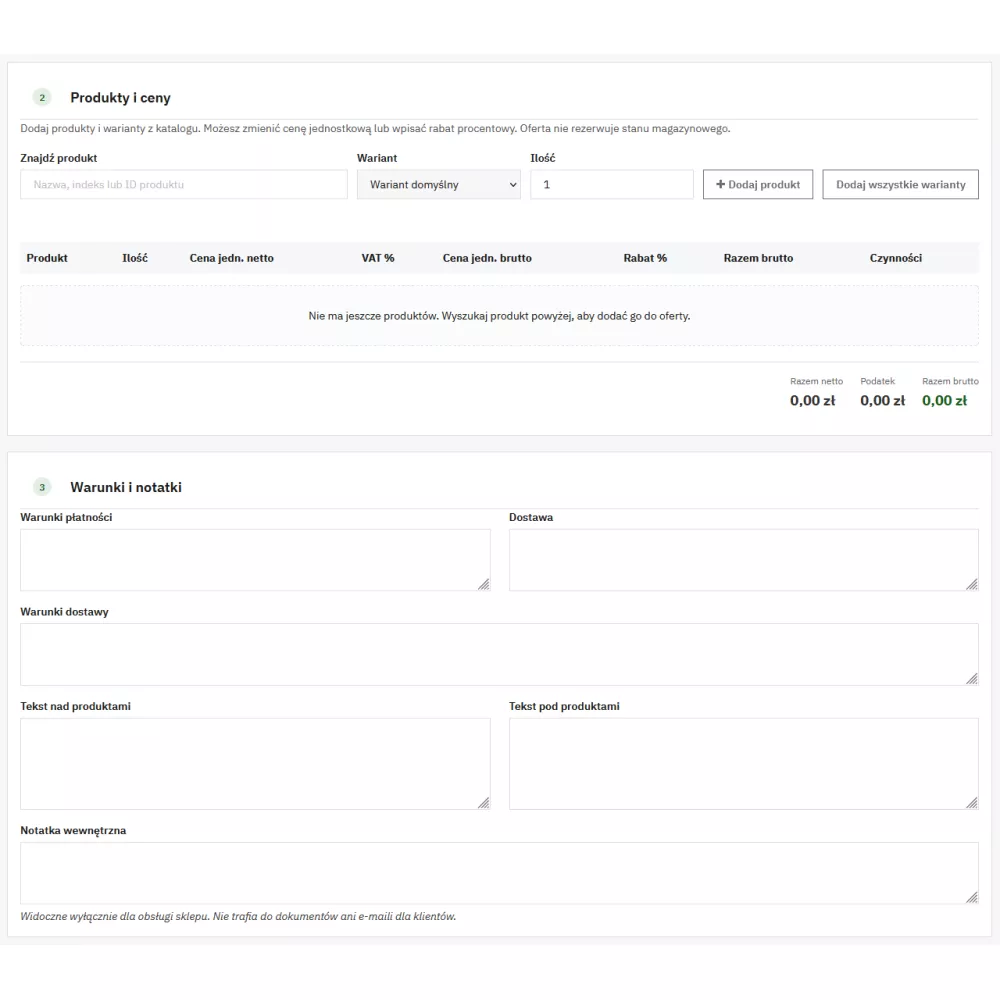Image resolution: width=1000 pixels, height=1000 pixels.
Task: Click the Tekst nad produktami text area
Action: (255, 764)
